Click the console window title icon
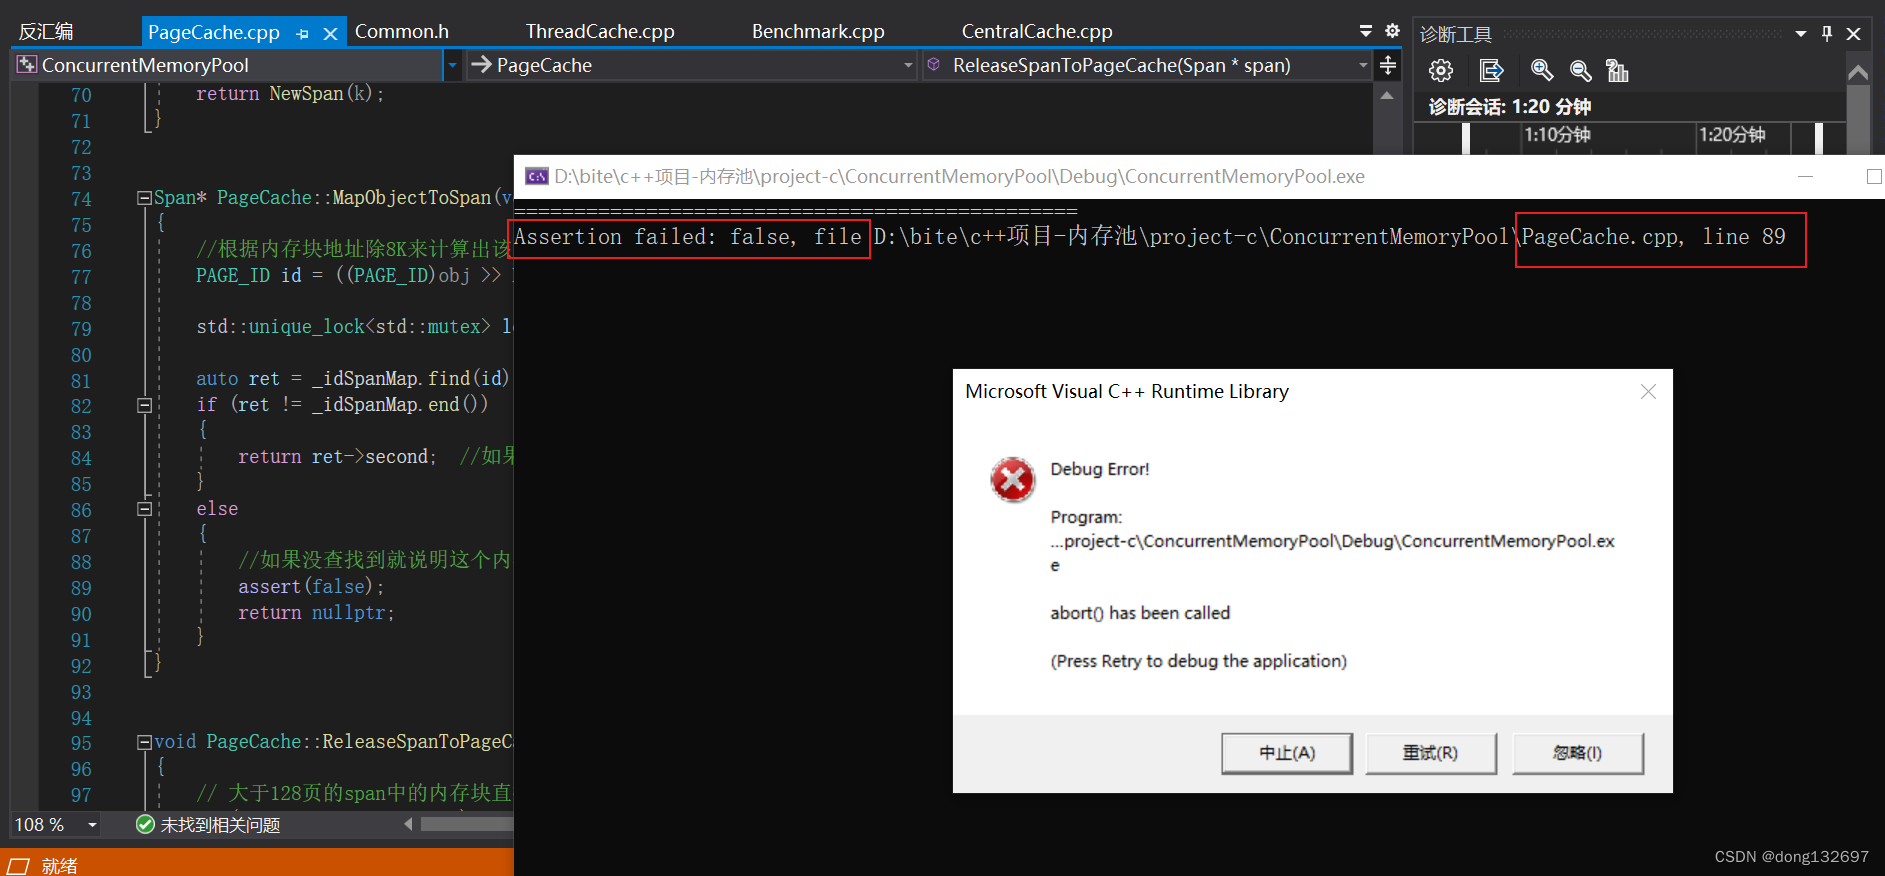Viewport: 1885px width, 876px height. [537, 176]
